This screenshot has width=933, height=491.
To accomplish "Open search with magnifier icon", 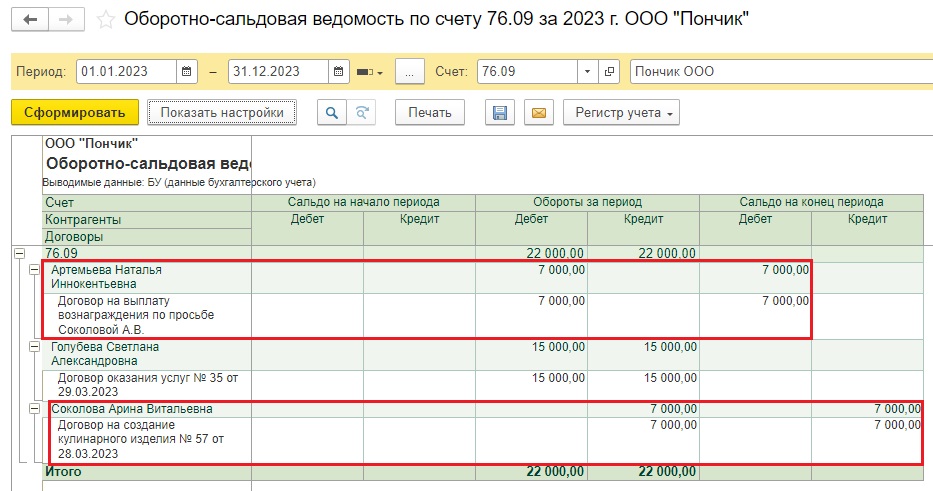I will [331, 112].
